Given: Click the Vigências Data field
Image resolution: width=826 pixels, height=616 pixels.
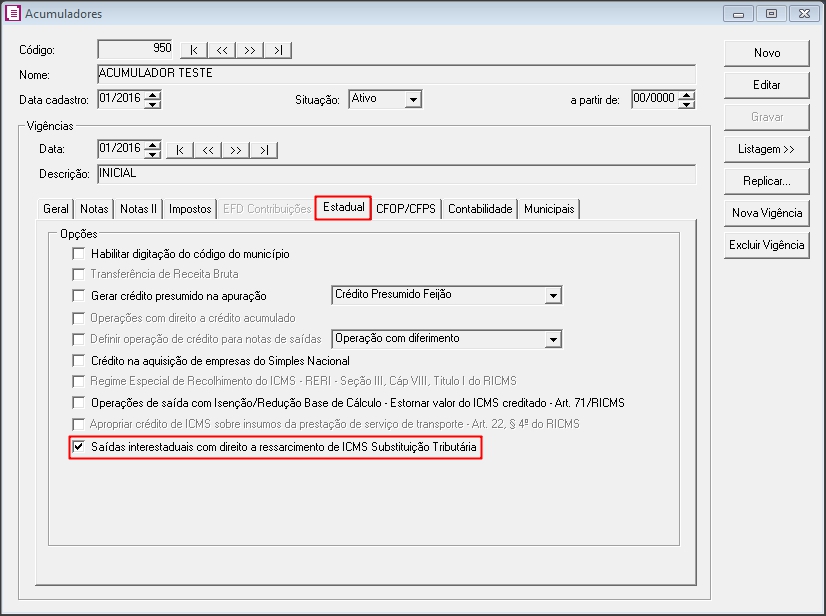Looking at the screenshot, I should [122, 149].
